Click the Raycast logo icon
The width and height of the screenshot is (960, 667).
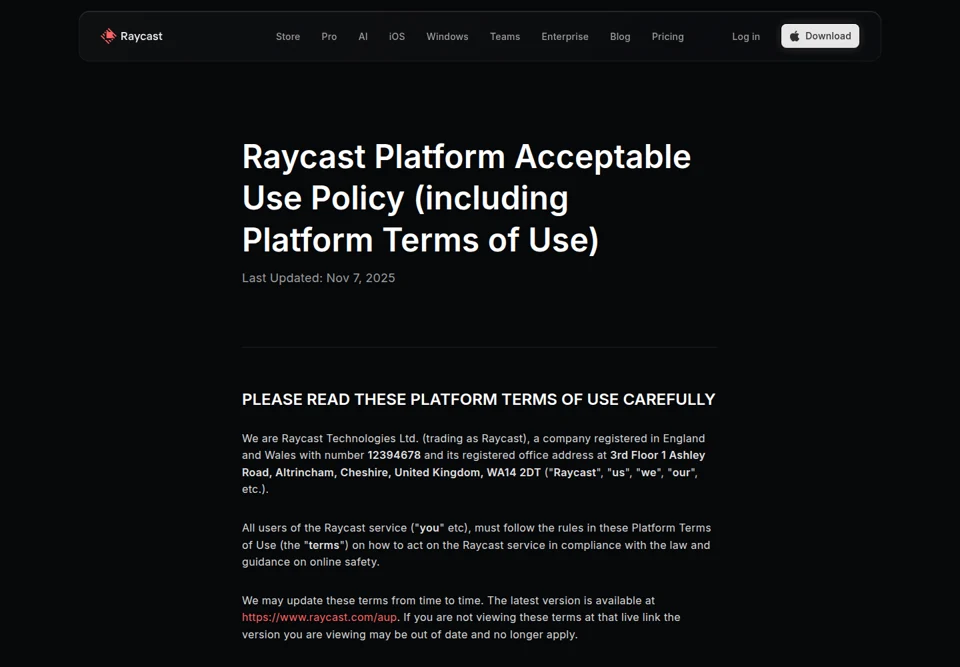(x=108, y=36)
